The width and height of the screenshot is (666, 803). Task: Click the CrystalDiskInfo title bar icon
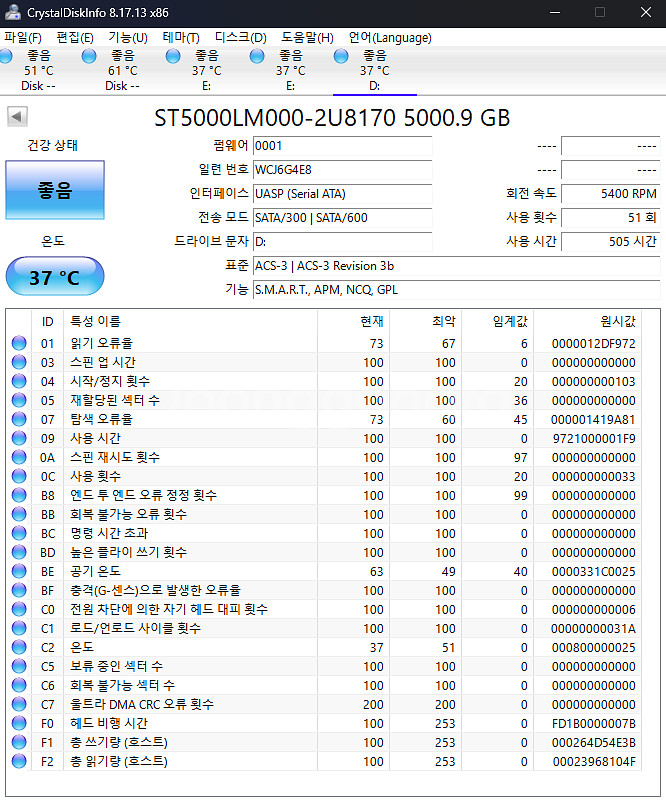(13, 12)
